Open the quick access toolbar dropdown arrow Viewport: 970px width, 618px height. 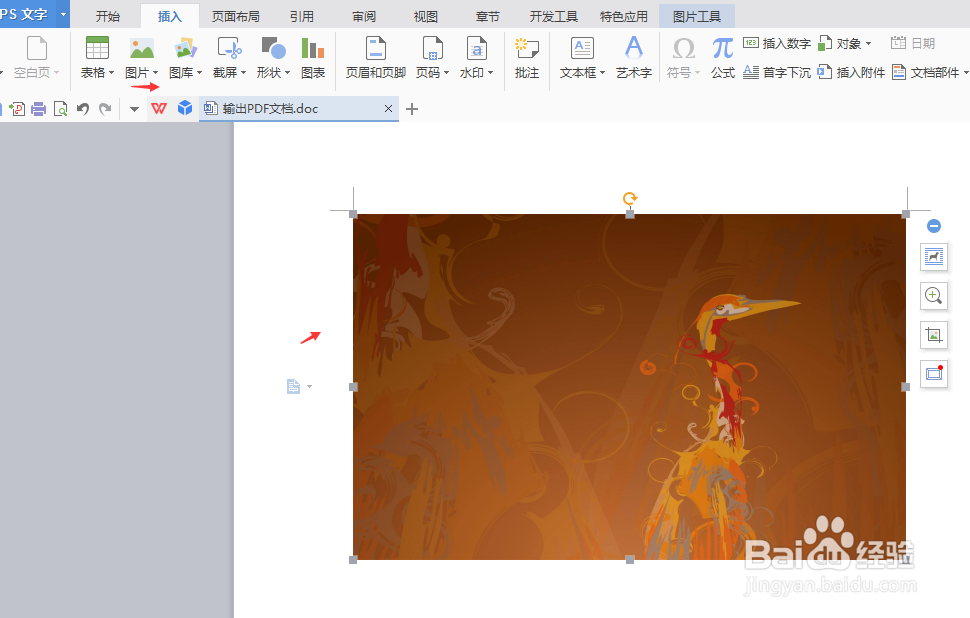(x=134, y=109)
